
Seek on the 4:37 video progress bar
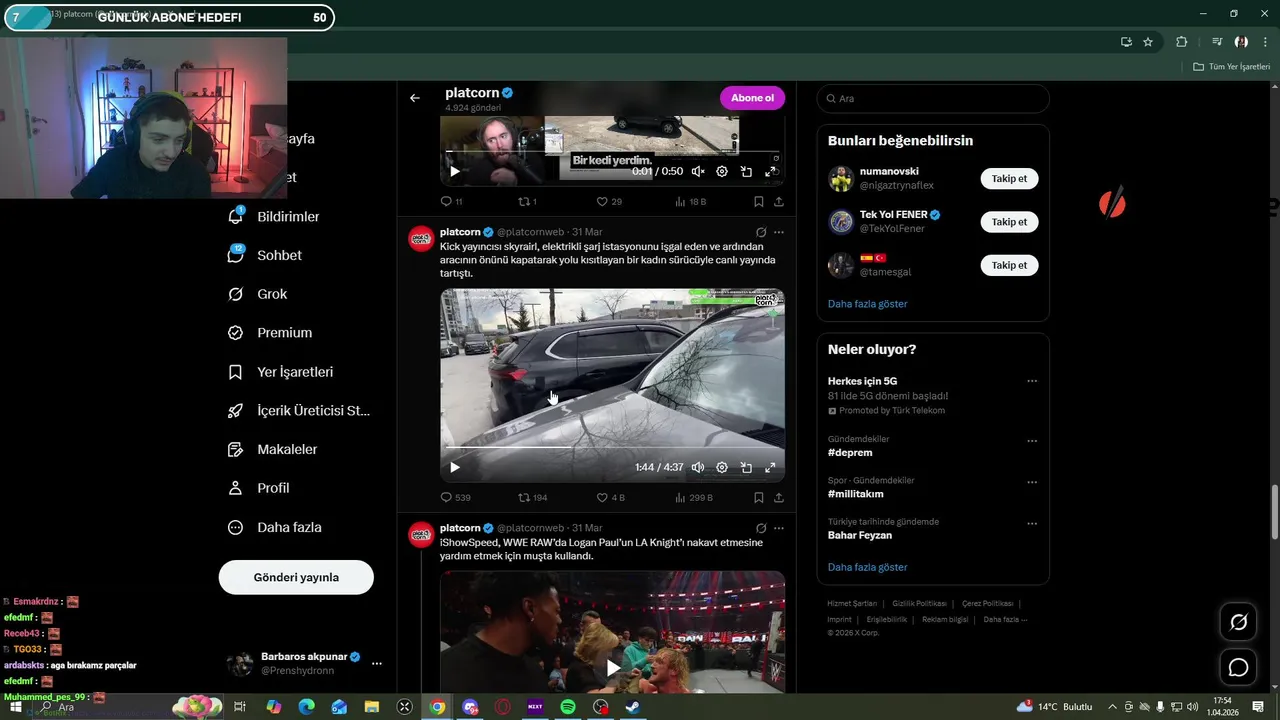612,448
